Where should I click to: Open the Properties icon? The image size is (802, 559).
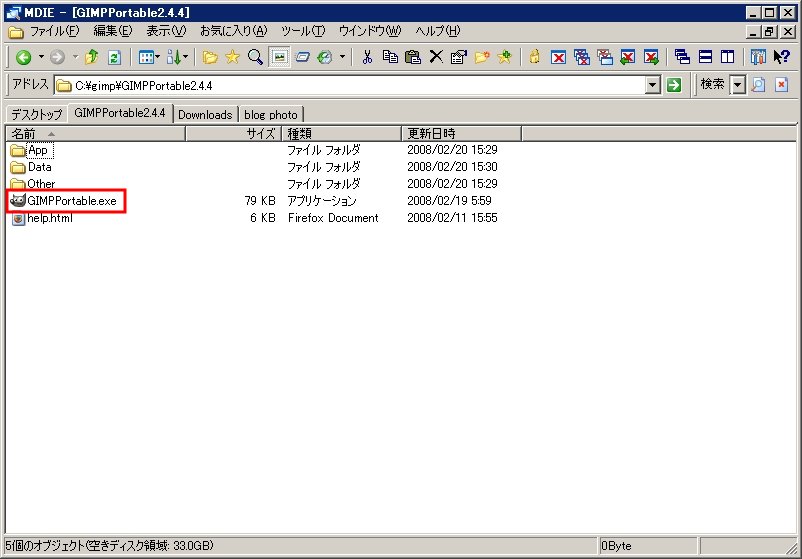[x=459, y=57]
